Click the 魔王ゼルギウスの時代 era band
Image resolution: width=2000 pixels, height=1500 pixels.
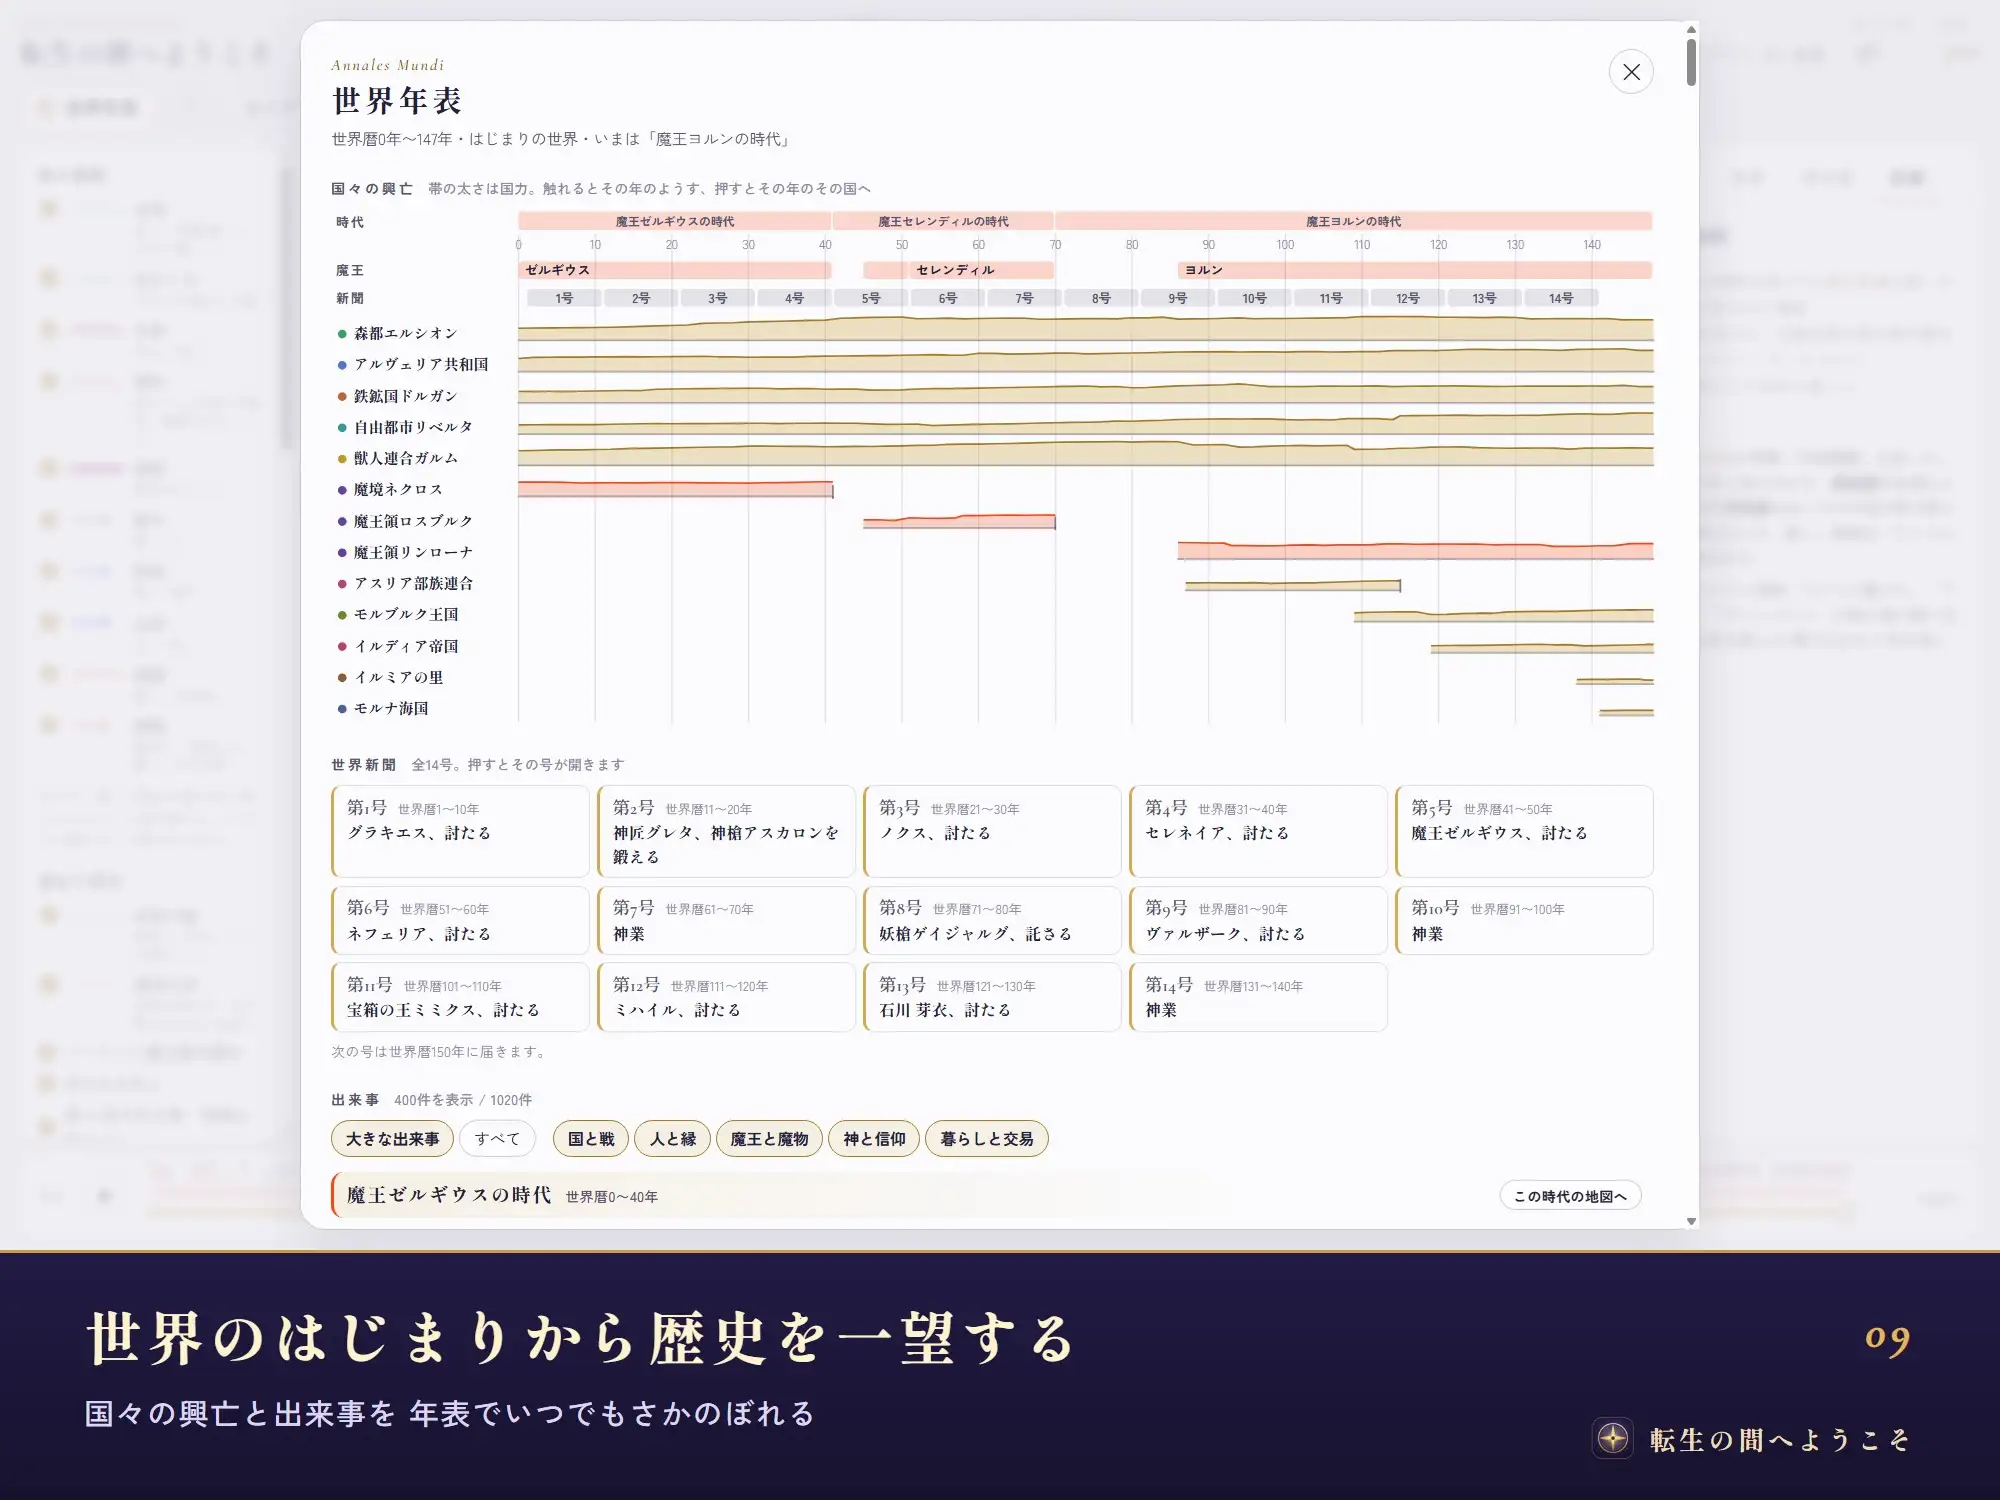pyautogui.click(x=674, y=221)
